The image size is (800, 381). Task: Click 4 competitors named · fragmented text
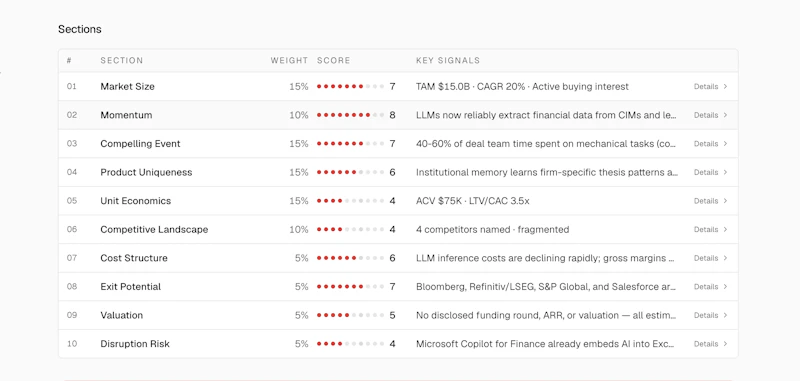click(x=492, y=230)
